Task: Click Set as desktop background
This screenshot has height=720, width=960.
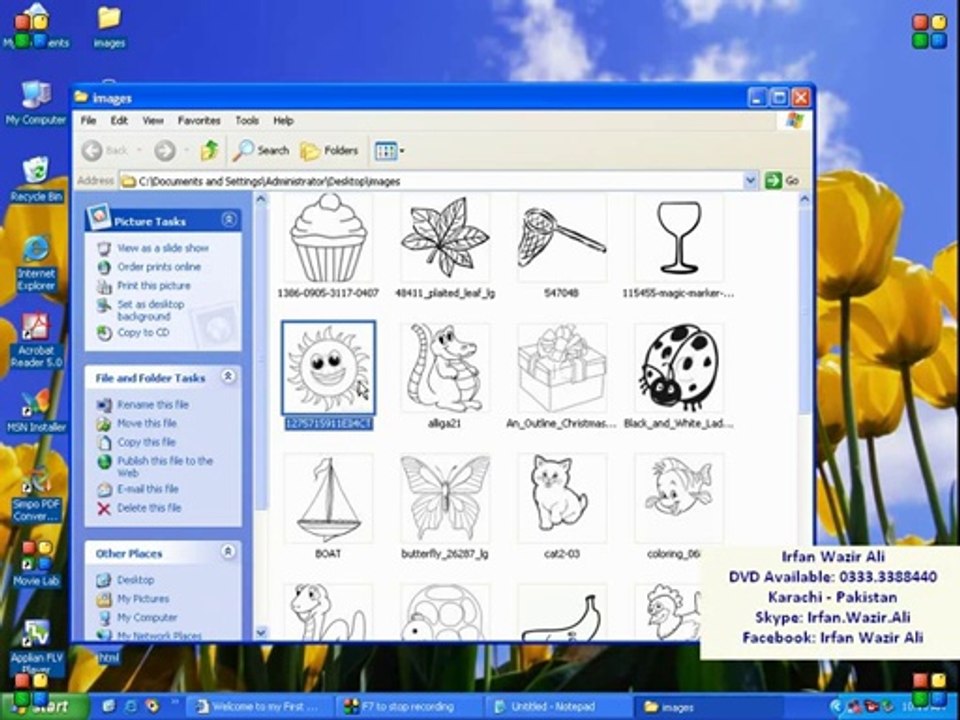Action: [x=151, y=310]
